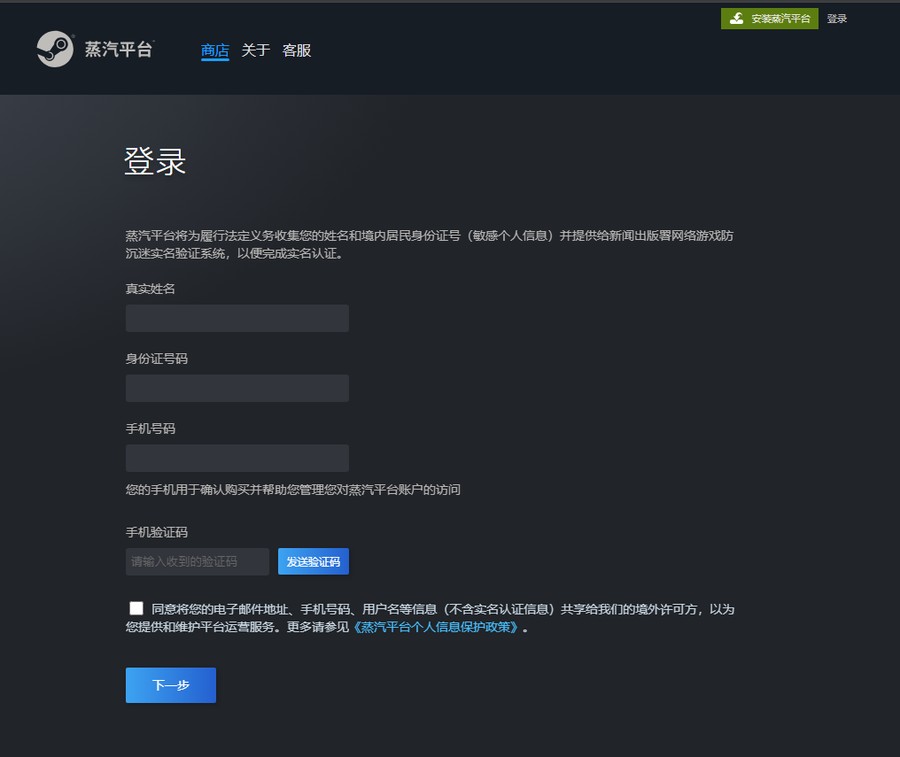Click the 手机验证码 field label
Screen dimensions: 900x757
pyautogui.click(x=157, y=532)
